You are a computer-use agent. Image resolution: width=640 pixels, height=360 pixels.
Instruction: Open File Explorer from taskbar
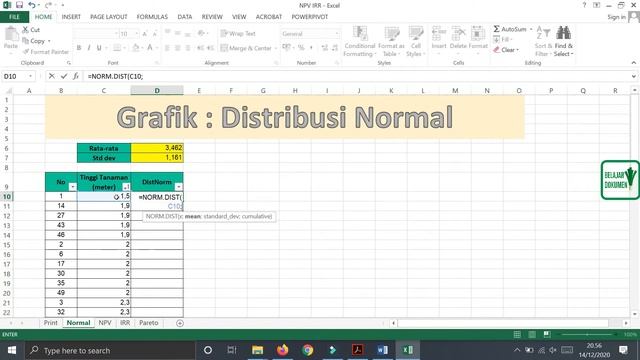pos(257,350)
